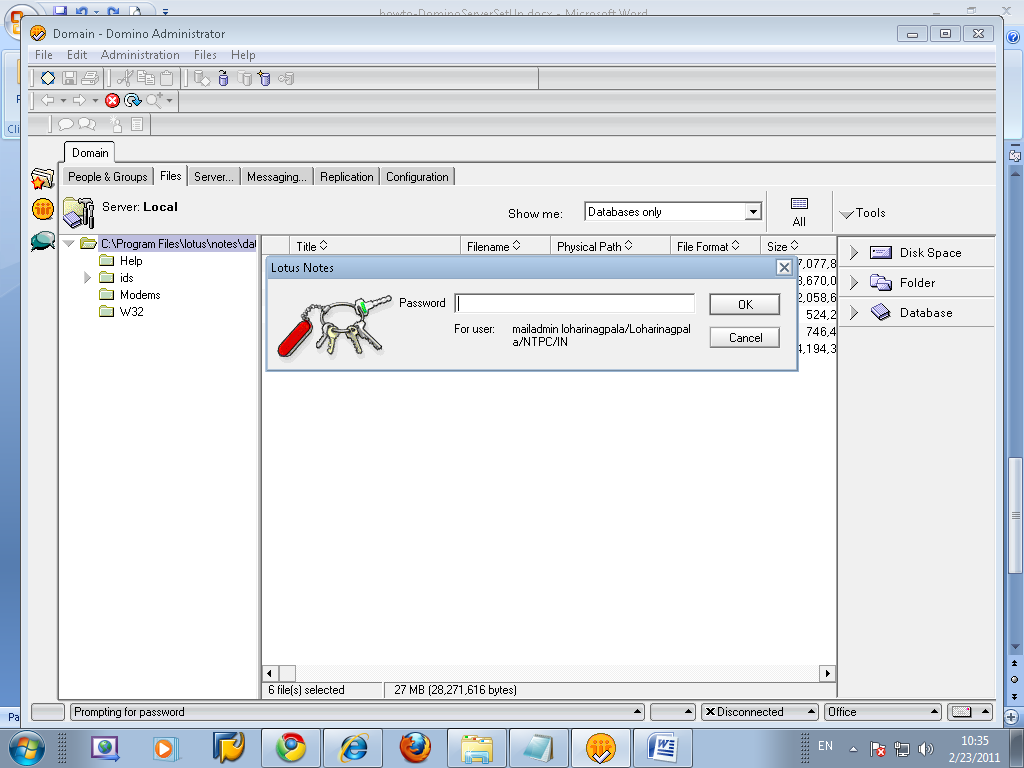Click the file properties diamond toolbar icon
This screenshot has width=1024, height=768.
coord(48,78)
